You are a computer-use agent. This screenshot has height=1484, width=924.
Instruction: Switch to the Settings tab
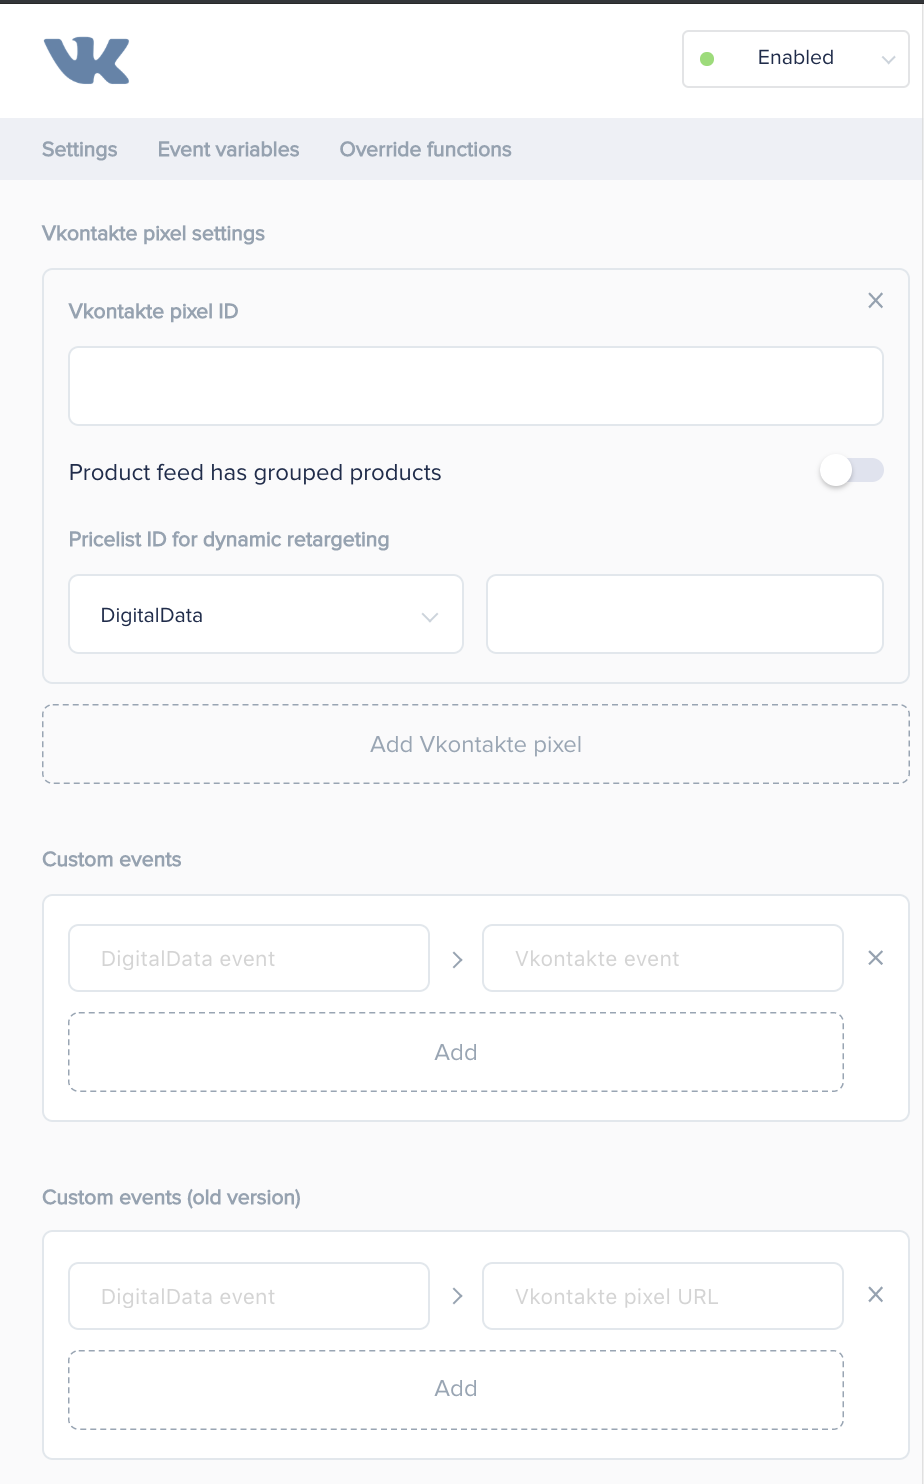coord(80,150)
